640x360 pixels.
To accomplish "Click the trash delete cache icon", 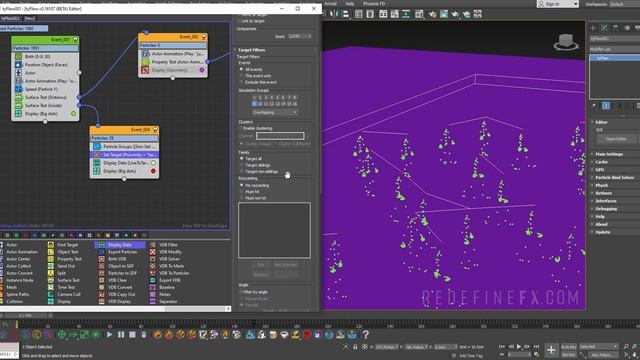I will [144, 335].
